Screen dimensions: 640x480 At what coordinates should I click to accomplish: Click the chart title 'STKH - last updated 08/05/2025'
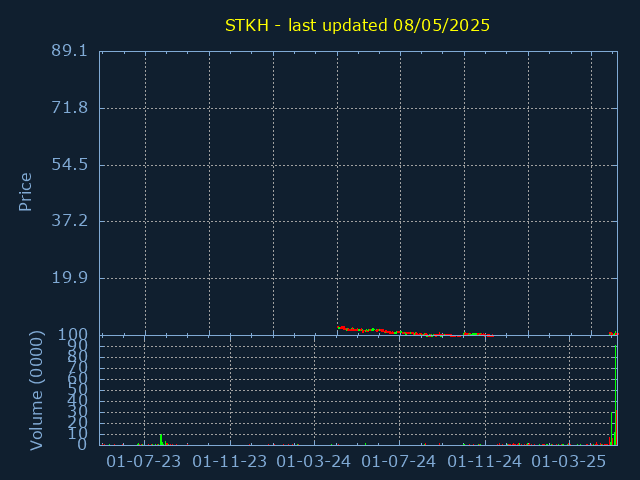point(357,25)
